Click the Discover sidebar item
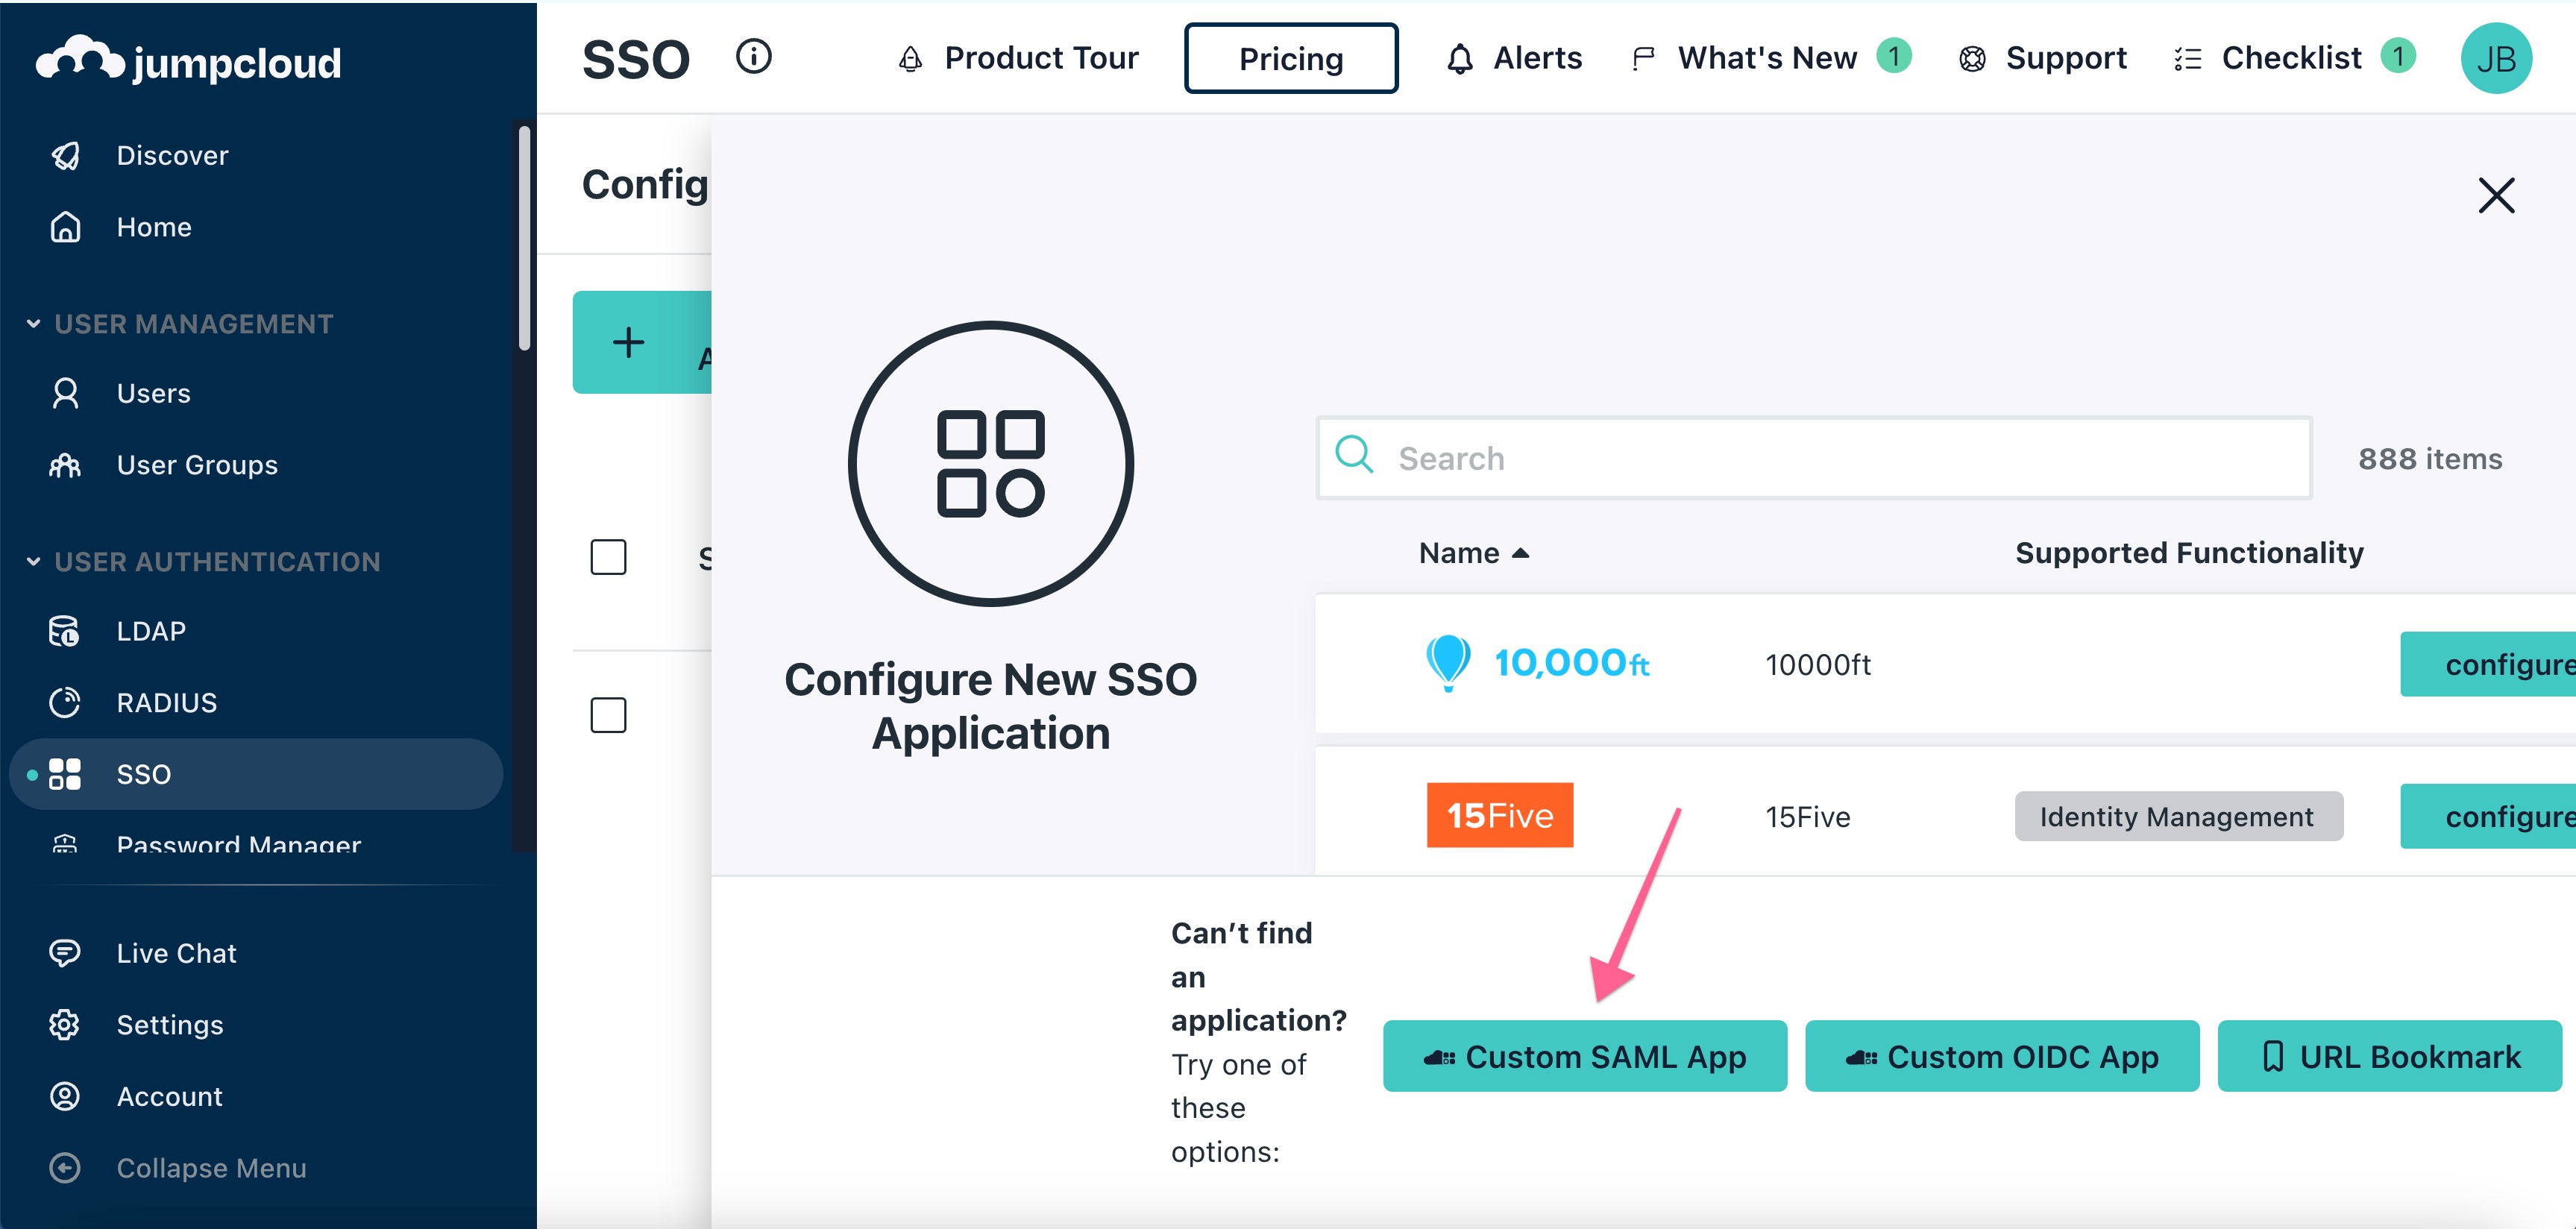This screenshot has height=1229, width=2576. (171, 154)
